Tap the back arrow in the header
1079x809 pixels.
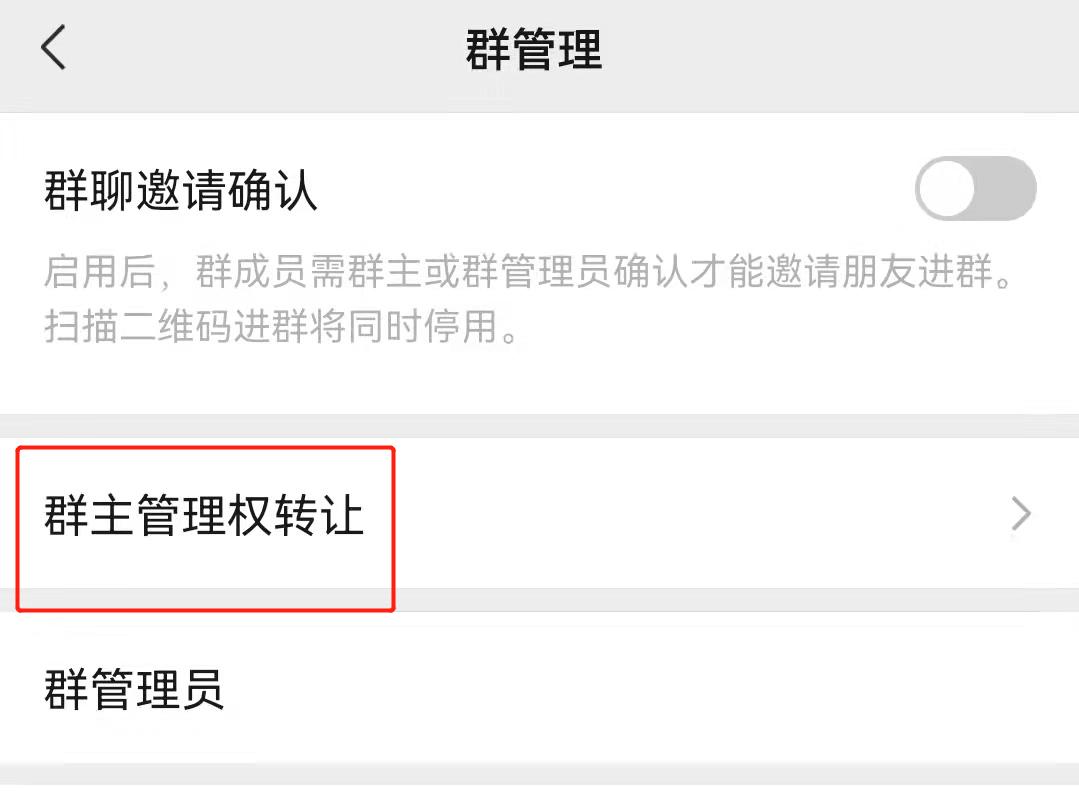coord(53,47)
